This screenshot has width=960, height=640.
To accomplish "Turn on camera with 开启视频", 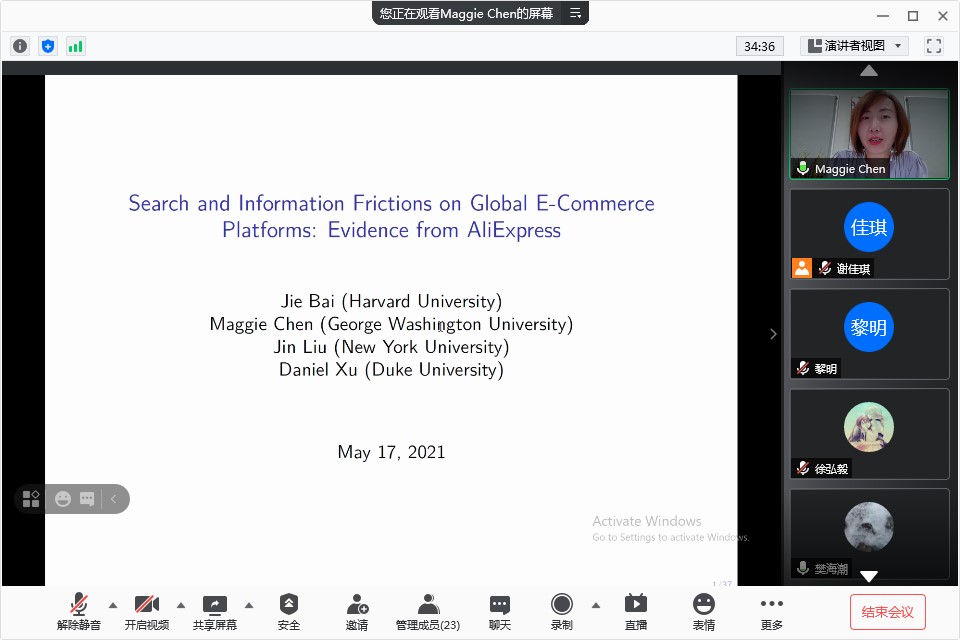I will point(147,611).
